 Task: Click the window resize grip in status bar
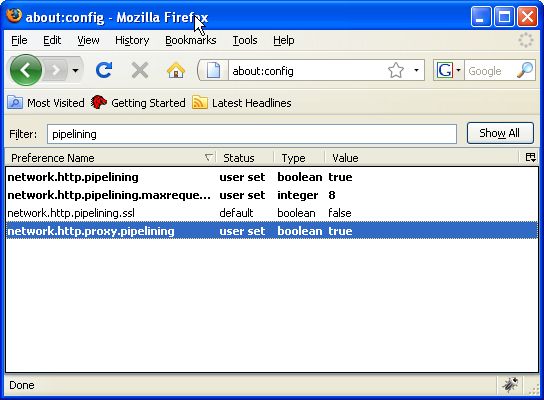click(534, 389)
